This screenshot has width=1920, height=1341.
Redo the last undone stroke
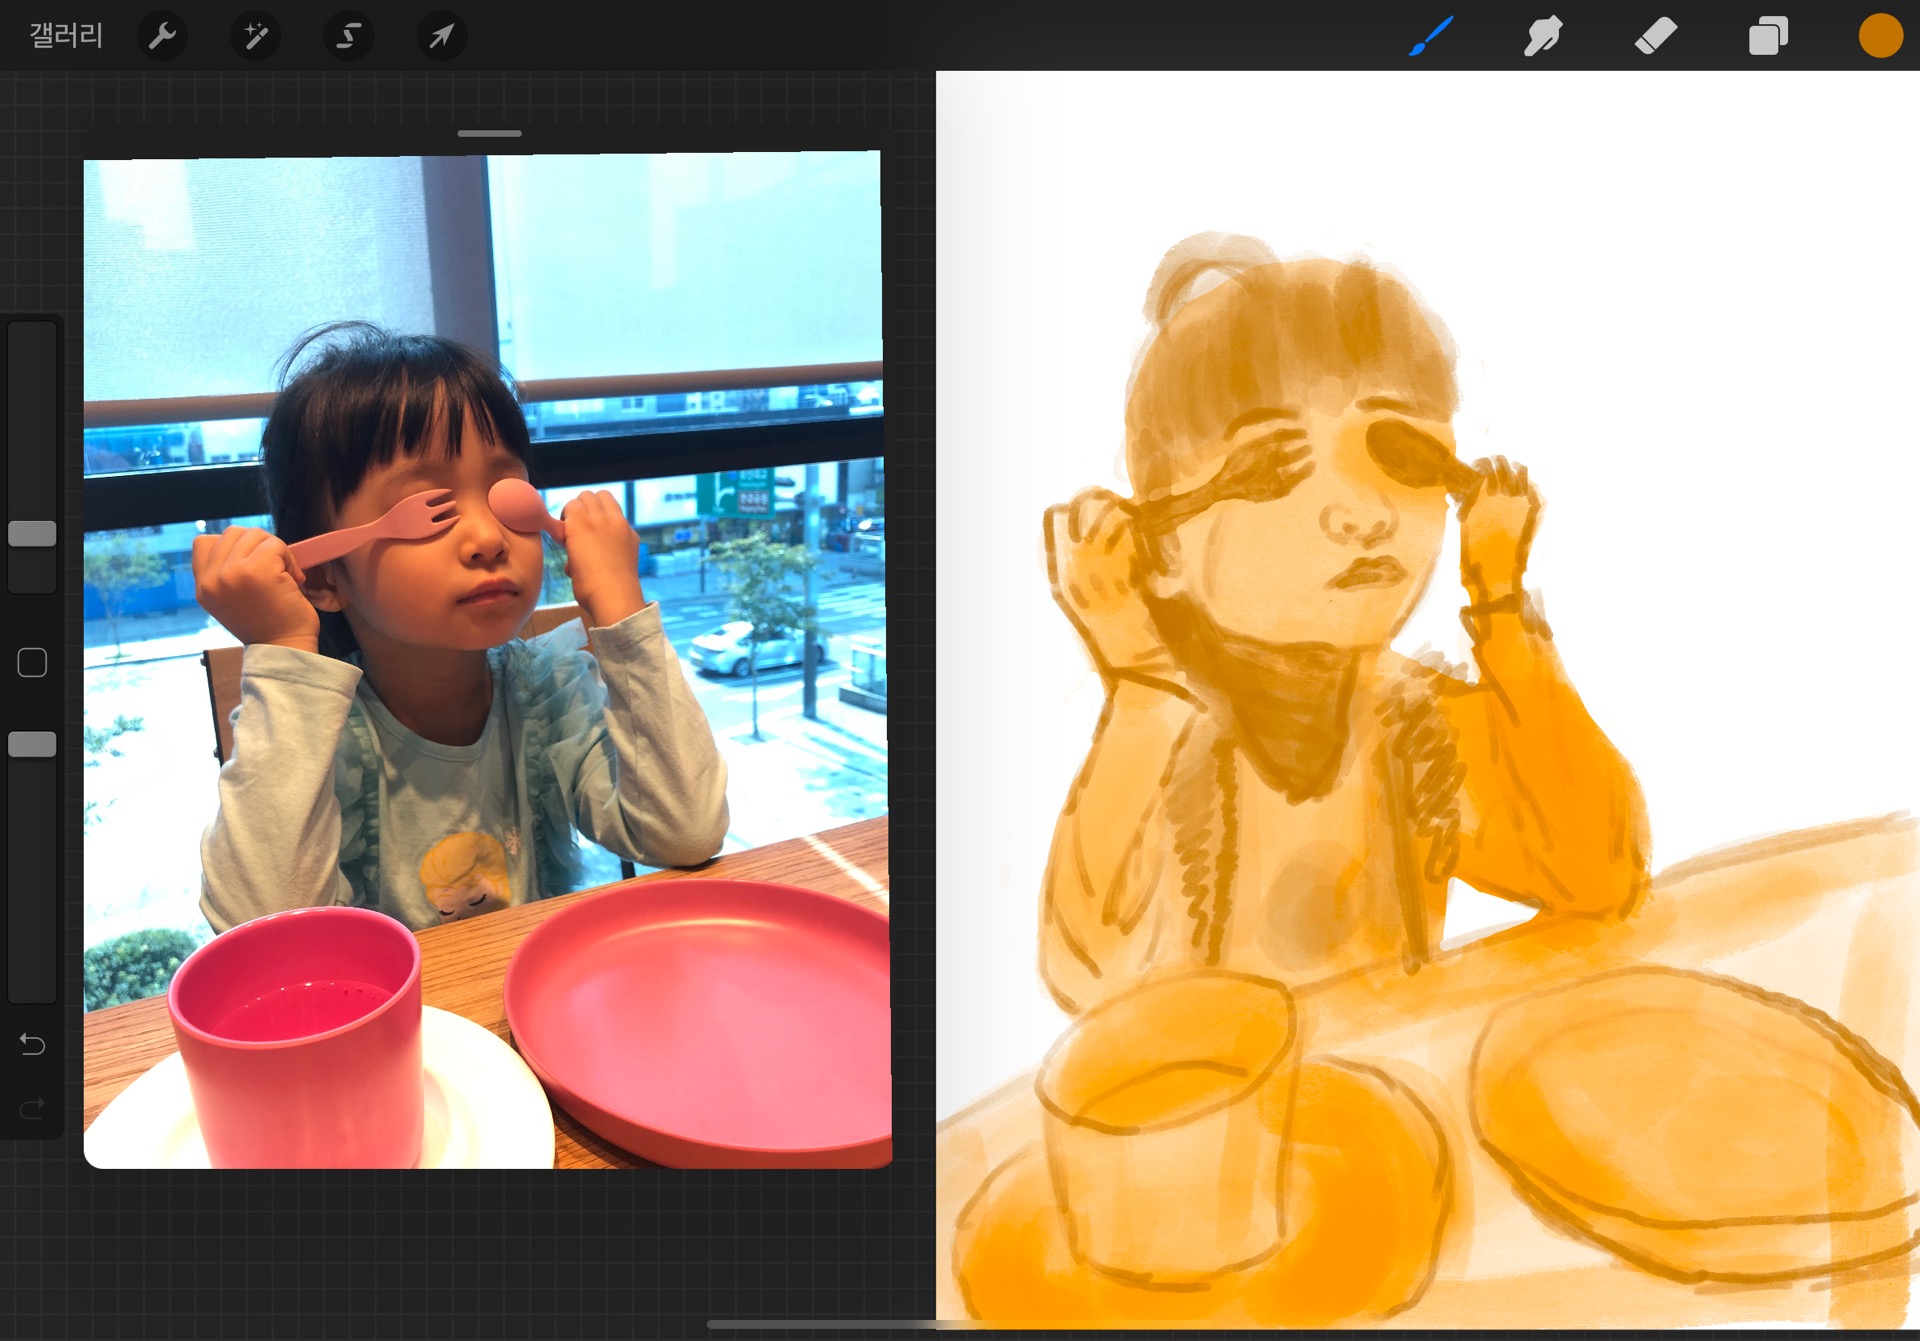tap(32, 1108)
